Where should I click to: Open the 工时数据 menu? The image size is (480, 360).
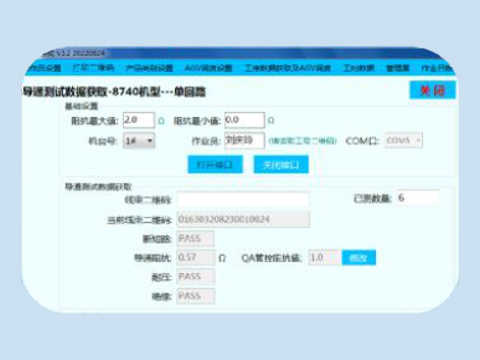(359, 68)
